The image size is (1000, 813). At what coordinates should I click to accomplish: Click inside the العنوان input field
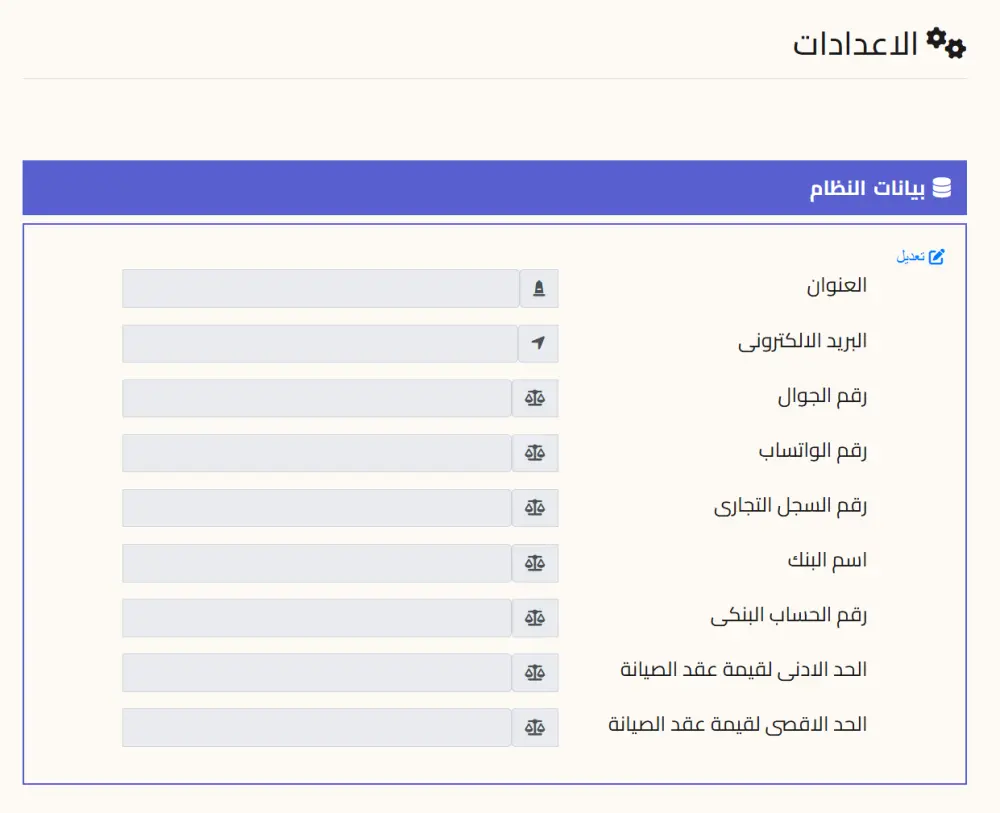[320, 288]
